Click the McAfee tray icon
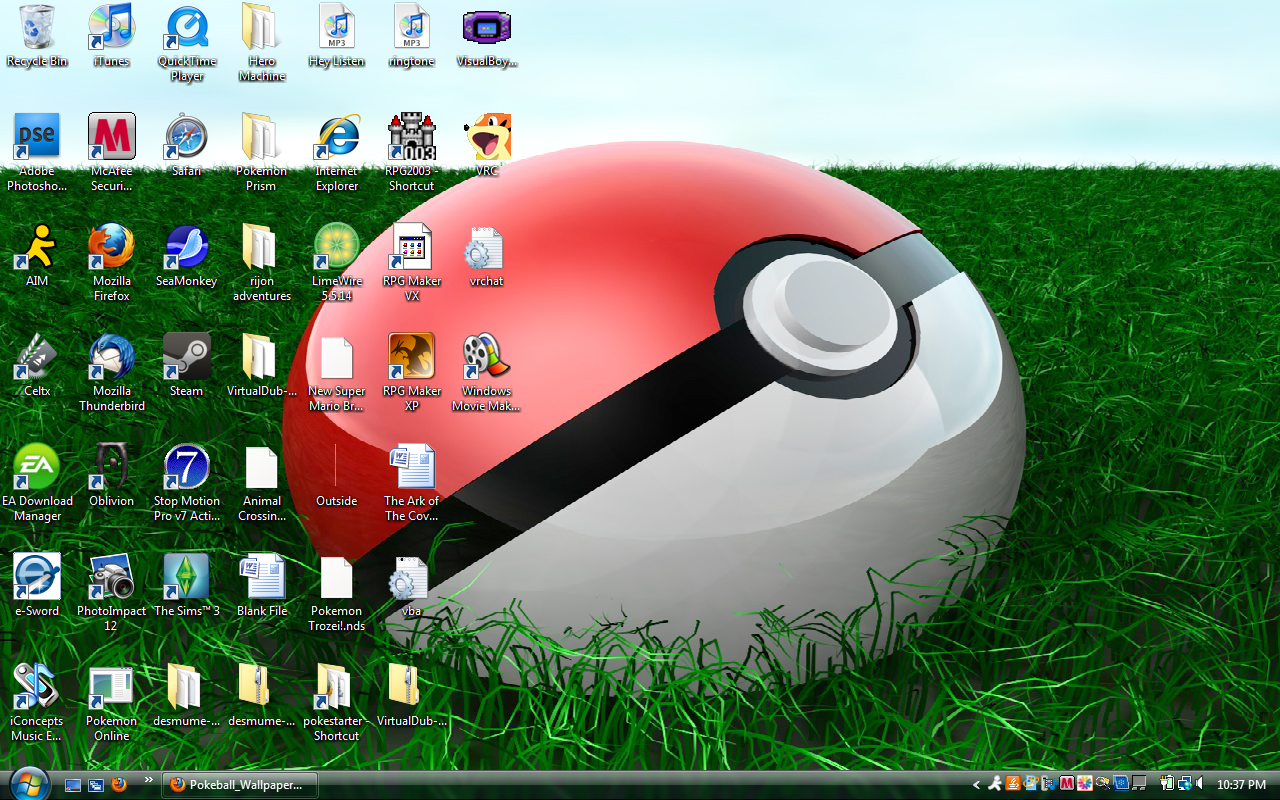Image resolution: width=1280 pixels, height=800 pixels. 1067,784
